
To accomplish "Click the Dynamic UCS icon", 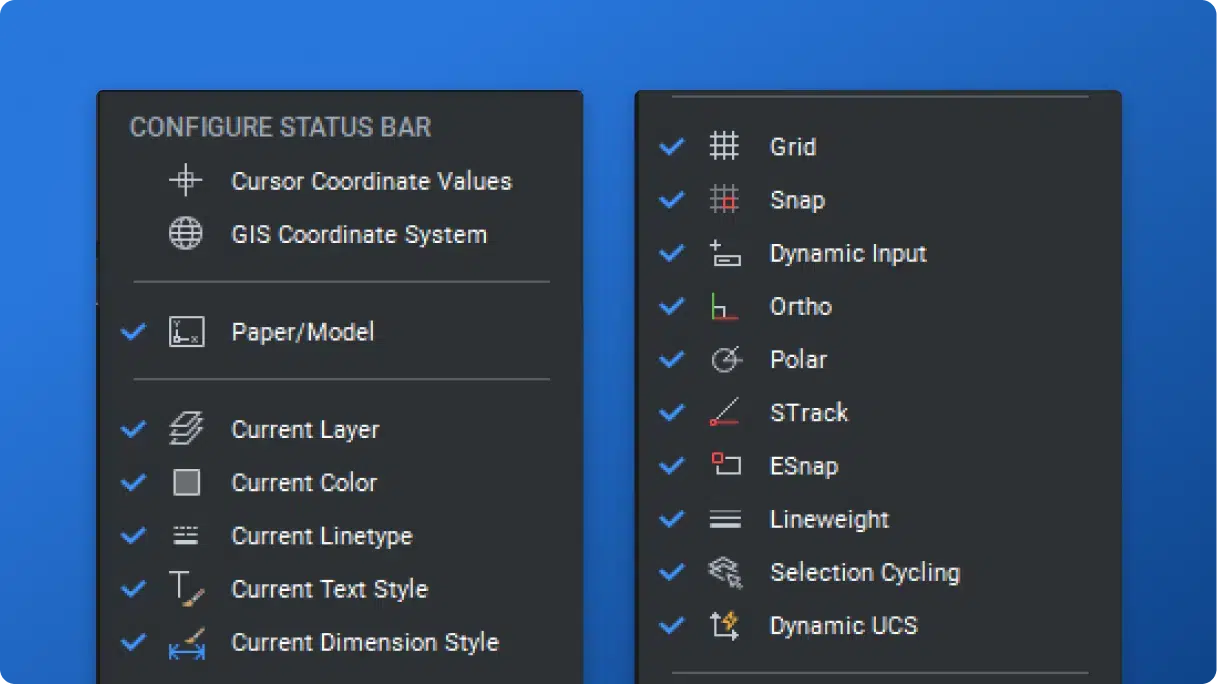I will [727, 625].
